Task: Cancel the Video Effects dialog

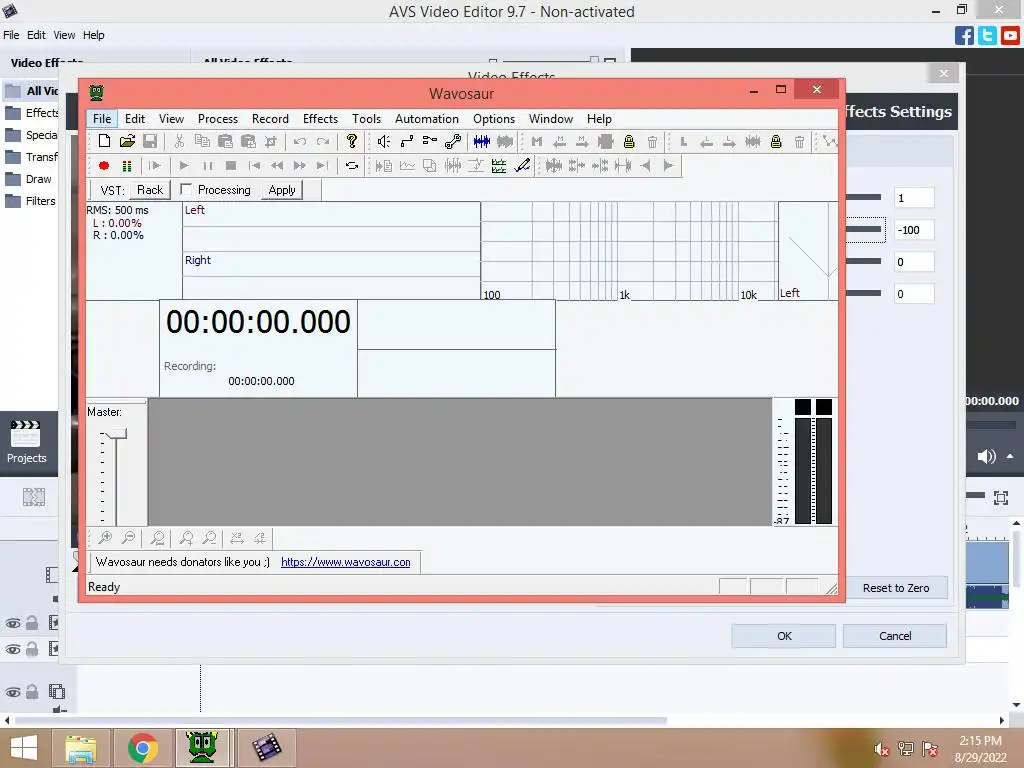Action: click(895, 636)
